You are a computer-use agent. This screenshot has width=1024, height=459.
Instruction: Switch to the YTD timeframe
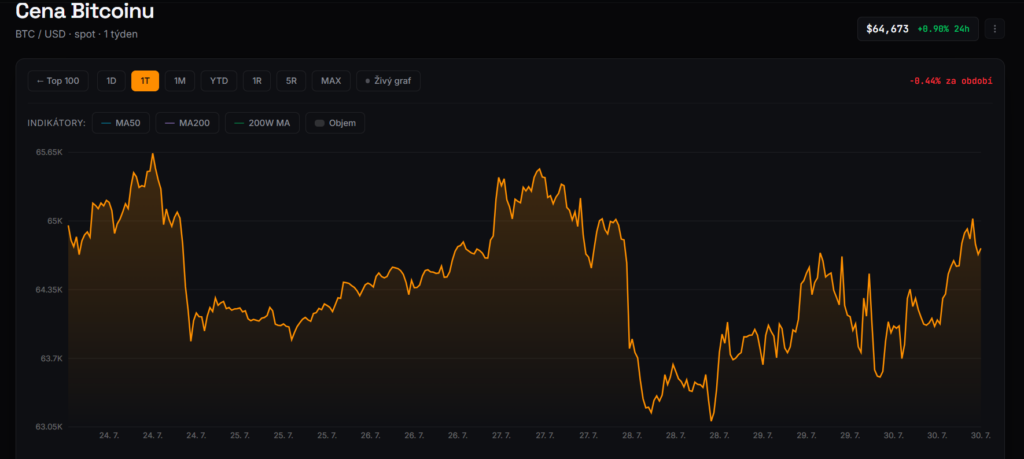219,81
